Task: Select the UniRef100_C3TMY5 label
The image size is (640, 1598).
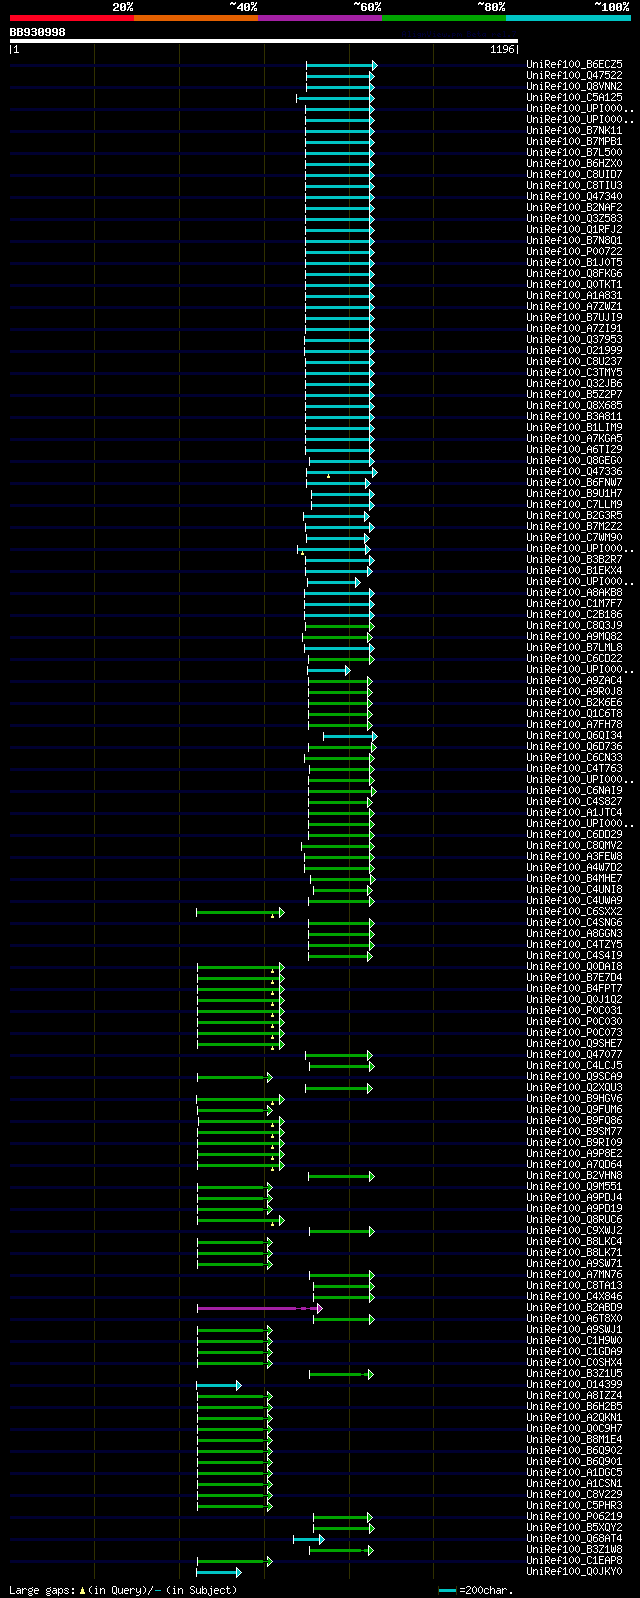Action: click(574, 373)
